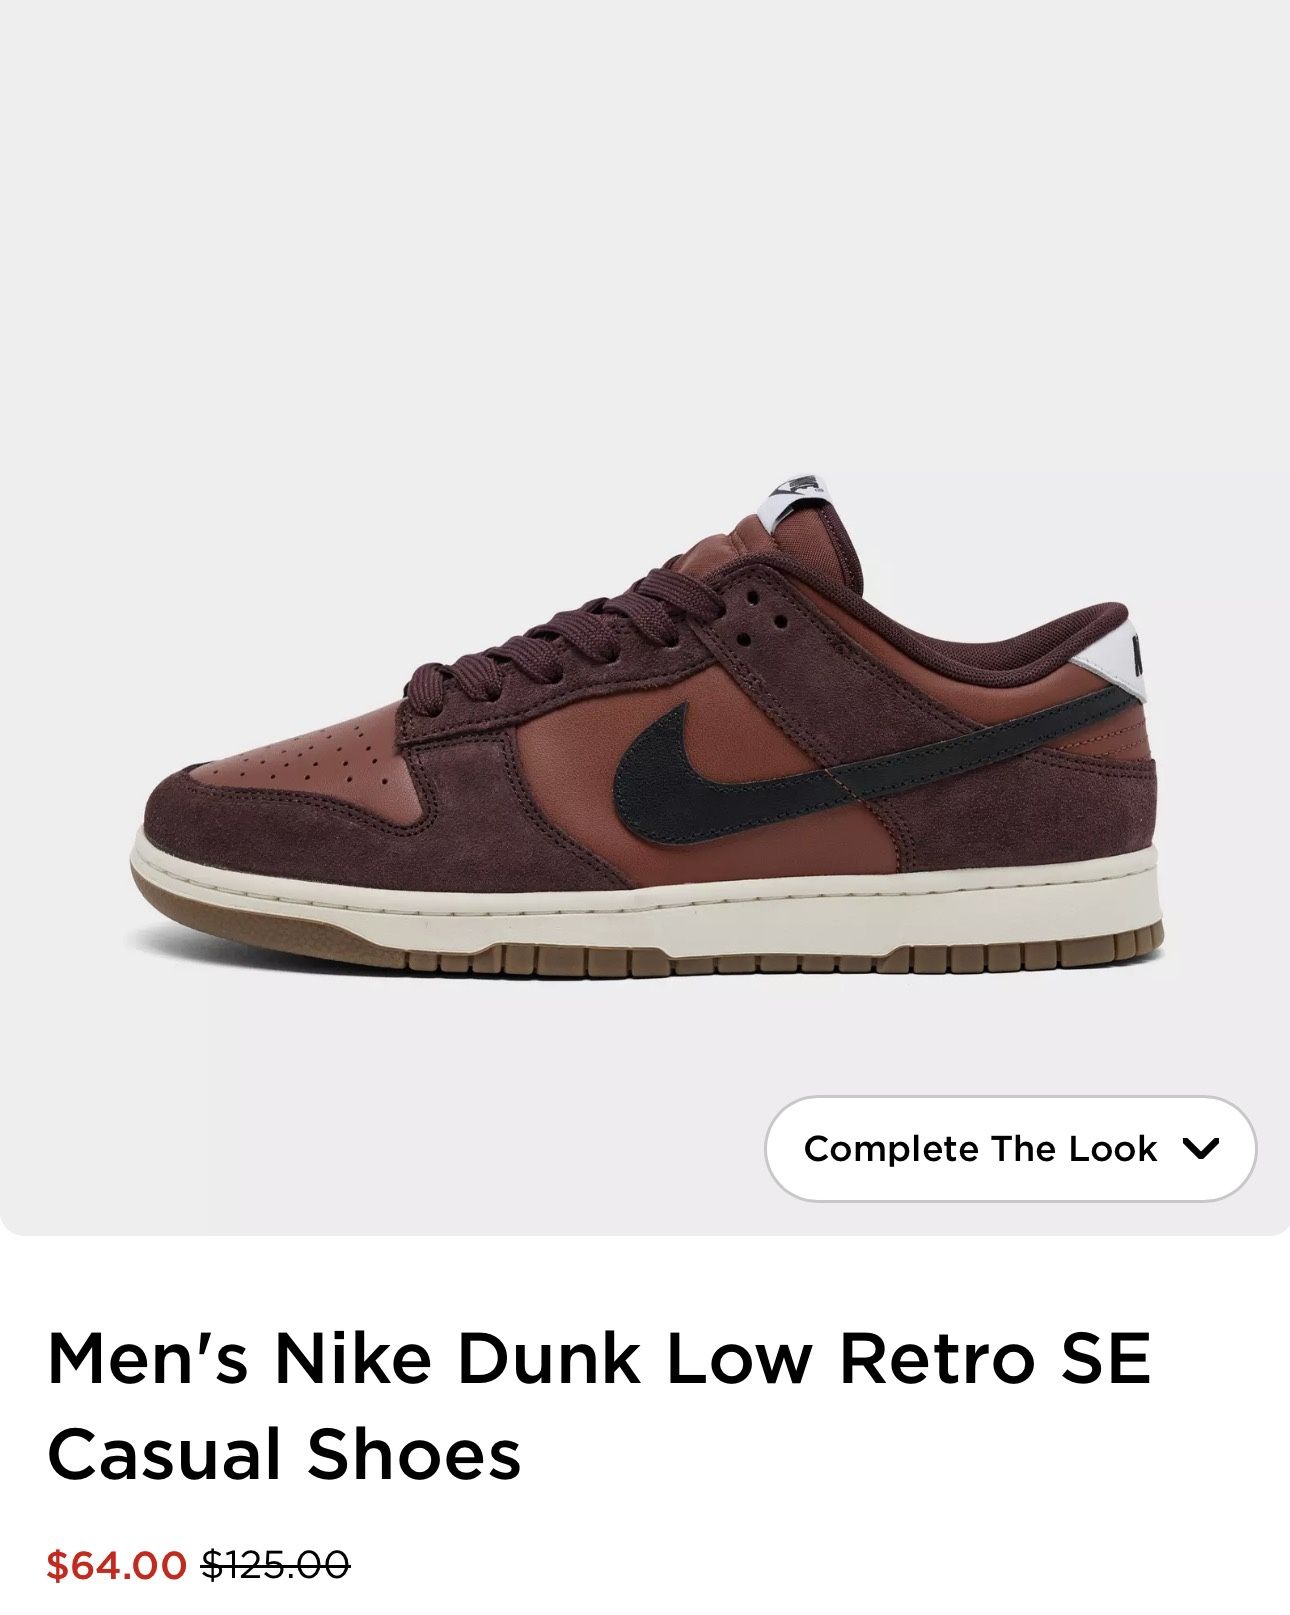Click the chevron arrow beside Complete The Look
This screenshot has height=1615, width=1290.
coord(1200,1149)
